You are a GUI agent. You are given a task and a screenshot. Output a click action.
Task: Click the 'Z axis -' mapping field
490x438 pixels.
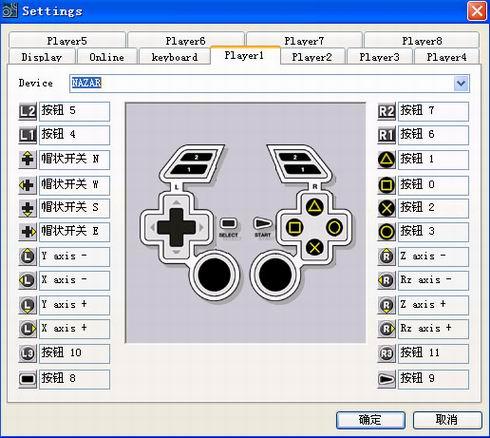click(433, 257)
